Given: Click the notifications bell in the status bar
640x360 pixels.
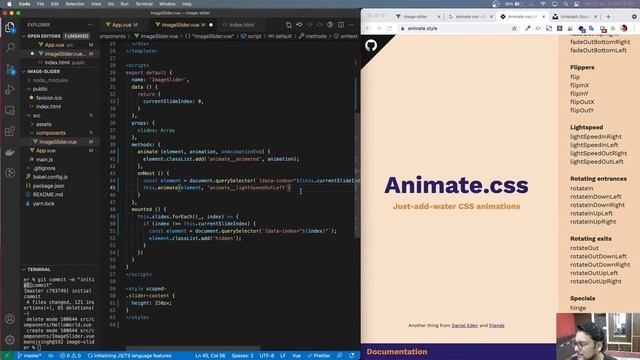Looking at the screenshot, I should click(351, 356).
